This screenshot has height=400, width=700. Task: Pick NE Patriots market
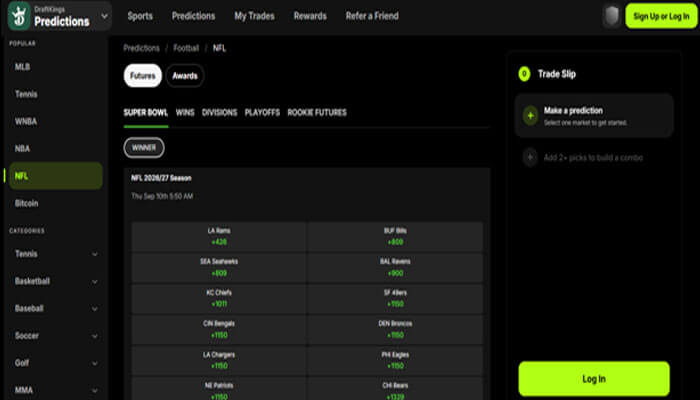tap(219, 389)
